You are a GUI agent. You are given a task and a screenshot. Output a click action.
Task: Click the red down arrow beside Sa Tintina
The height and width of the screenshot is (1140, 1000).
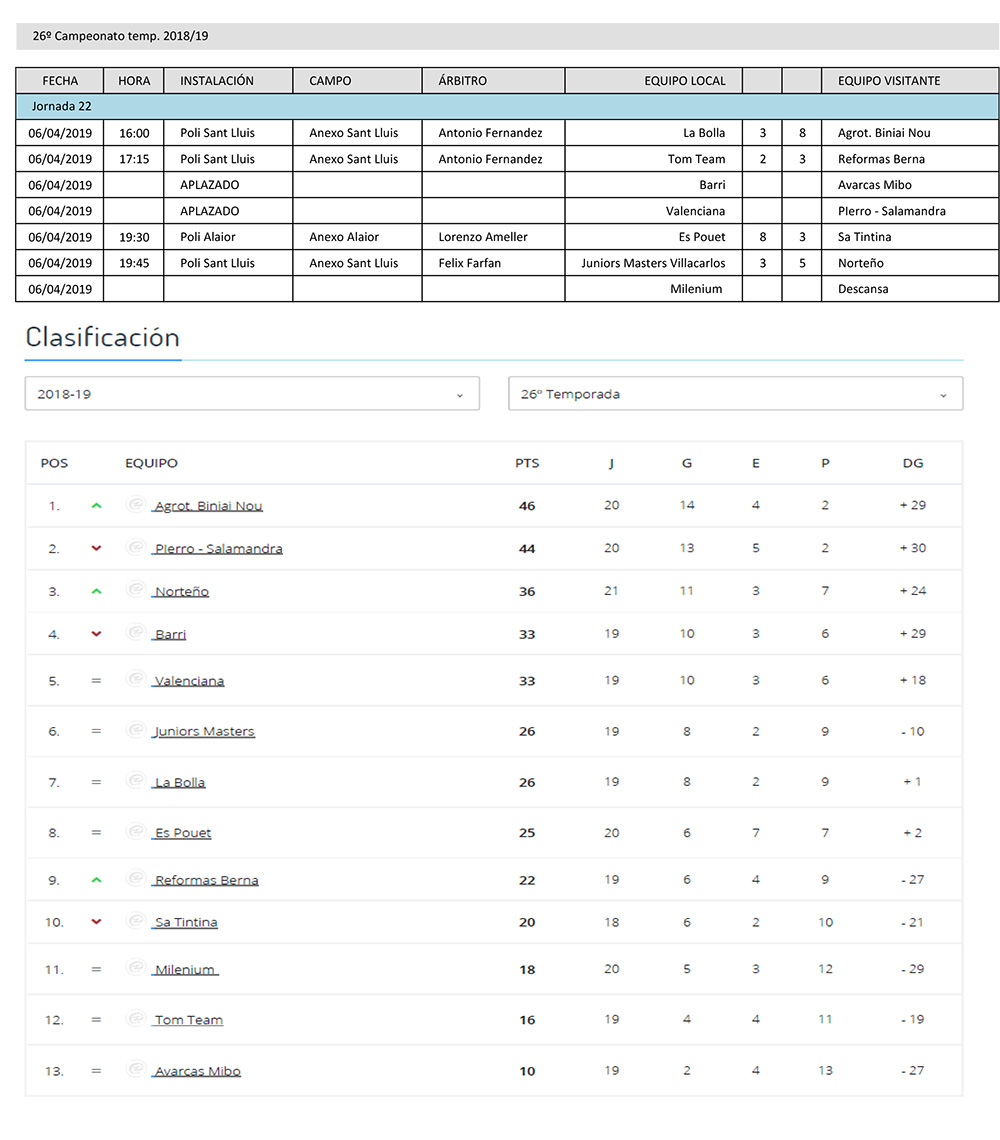pos(96,922)
